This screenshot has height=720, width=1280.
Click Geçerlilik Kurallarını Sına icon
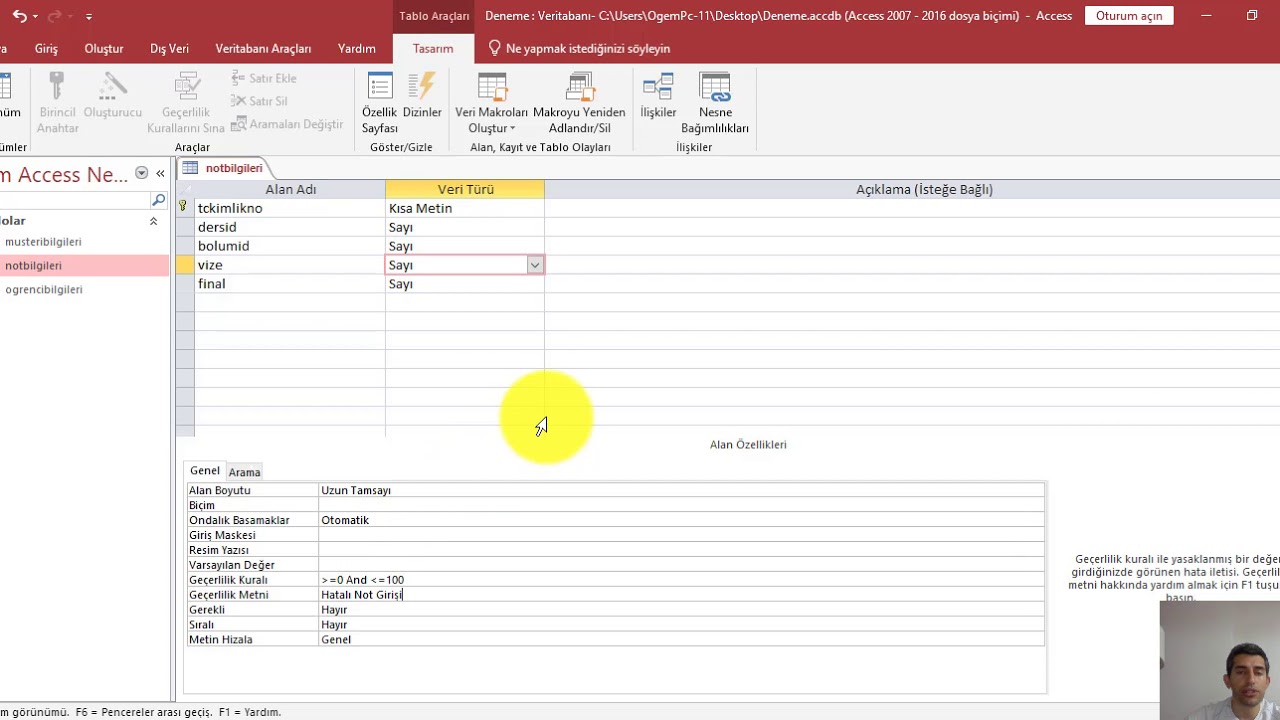click(186, 102)
